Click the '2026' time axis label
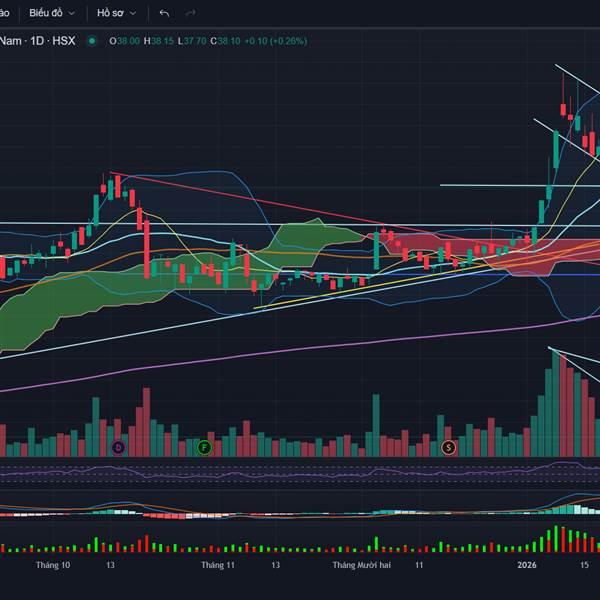The image size is (600, 600). [x=527, y=565]
